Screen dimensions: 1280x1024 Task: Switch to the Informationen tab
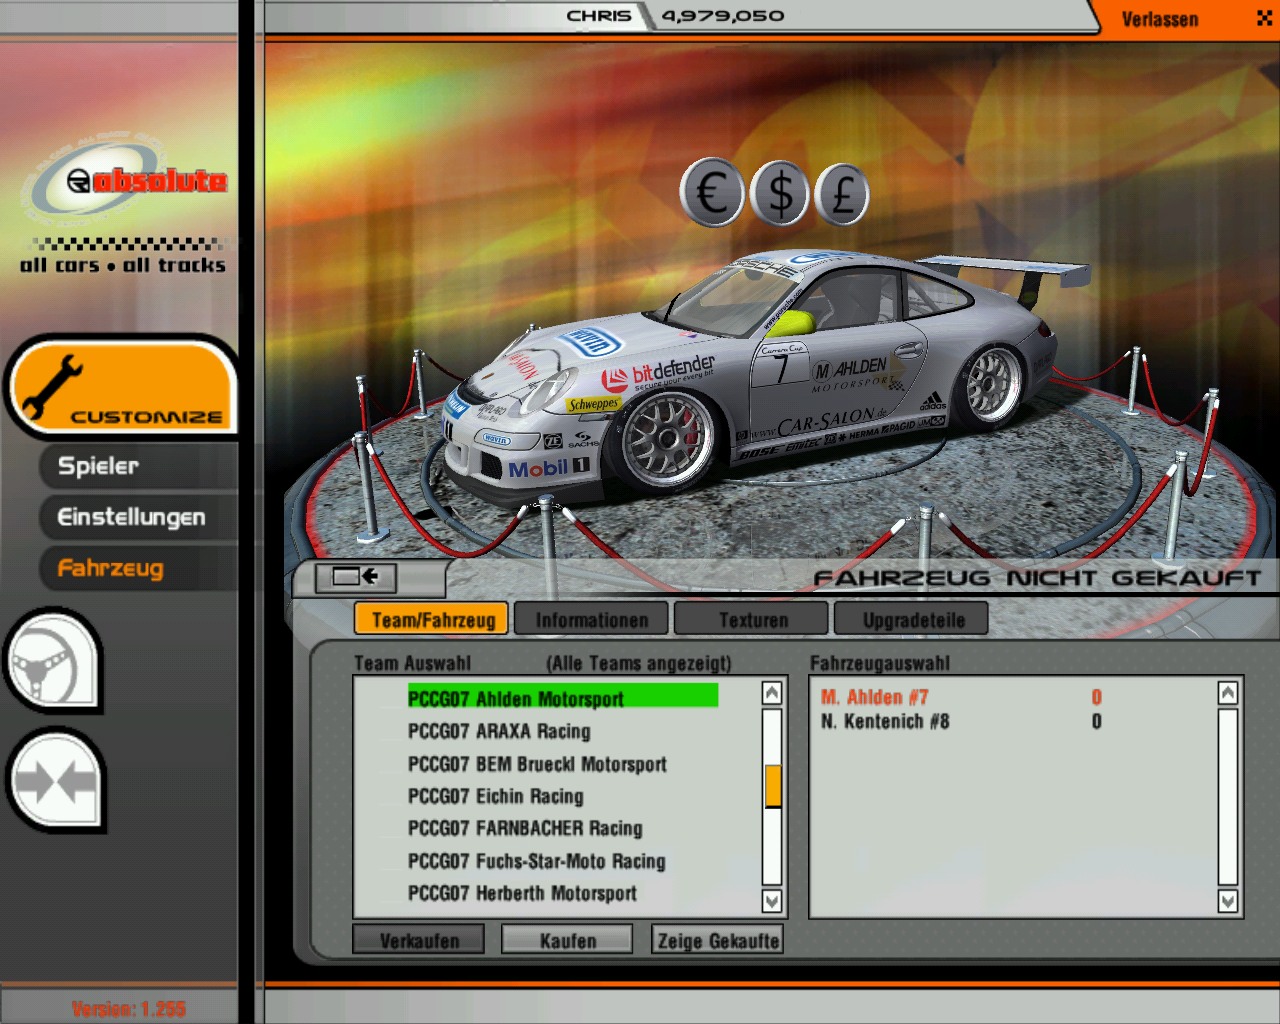click(x=592, y=620)
